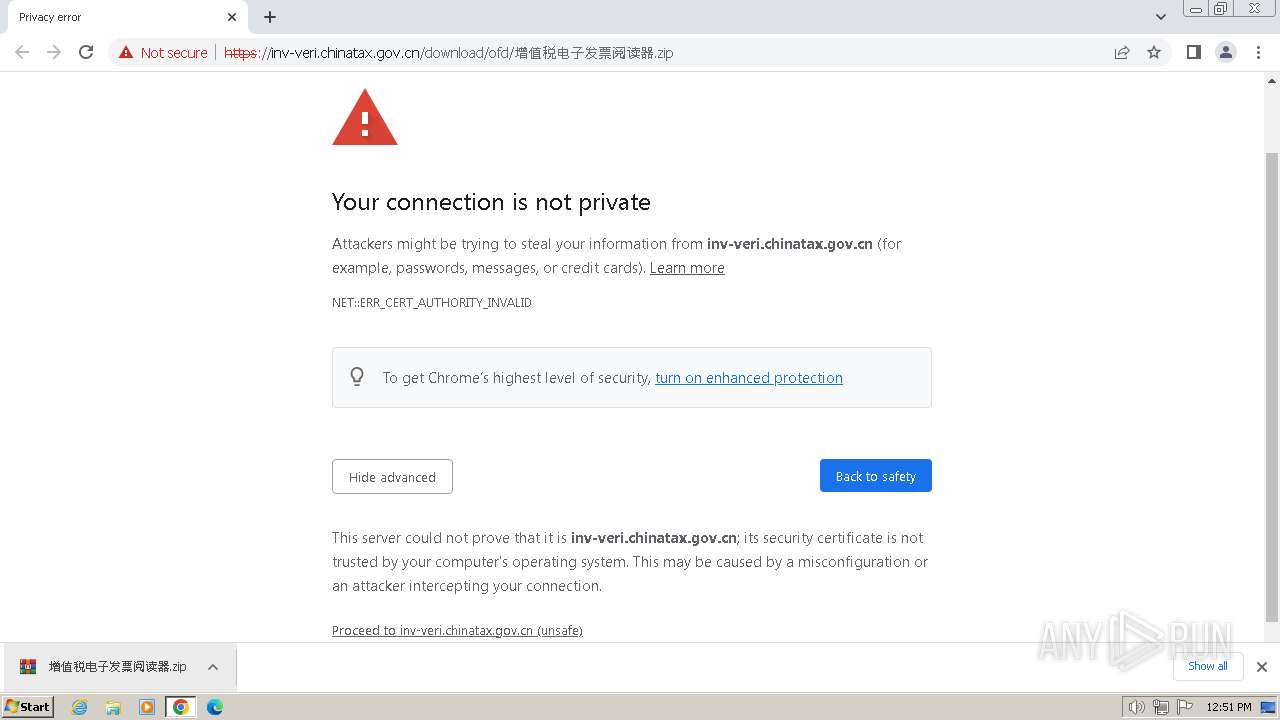Click the address bar URL

(x=449, y=53)
